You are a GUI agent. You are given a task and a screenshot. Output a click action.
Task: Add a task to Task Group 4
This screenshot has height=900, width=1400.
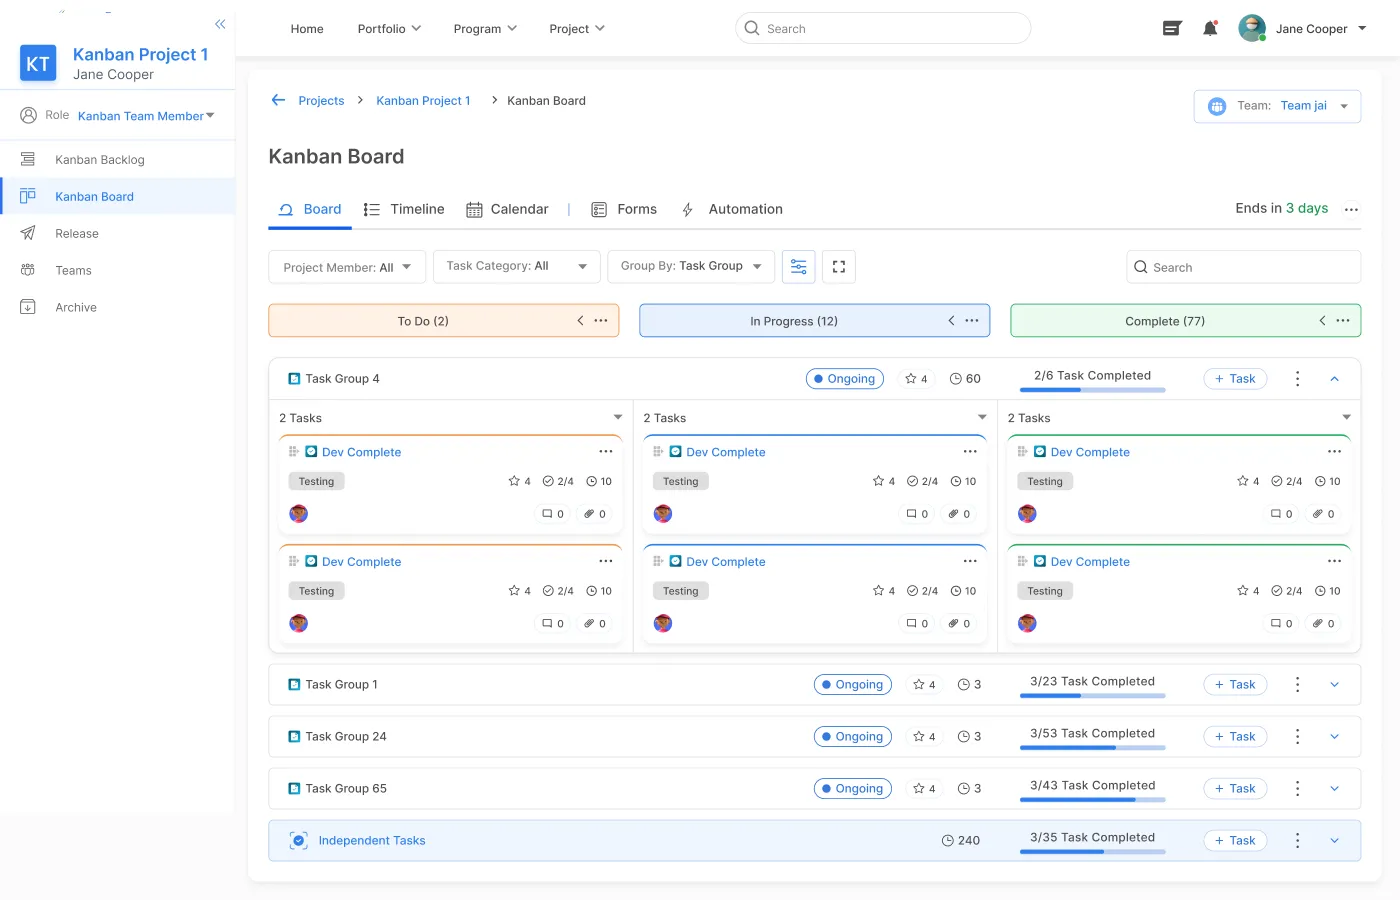pos(1235,379)
